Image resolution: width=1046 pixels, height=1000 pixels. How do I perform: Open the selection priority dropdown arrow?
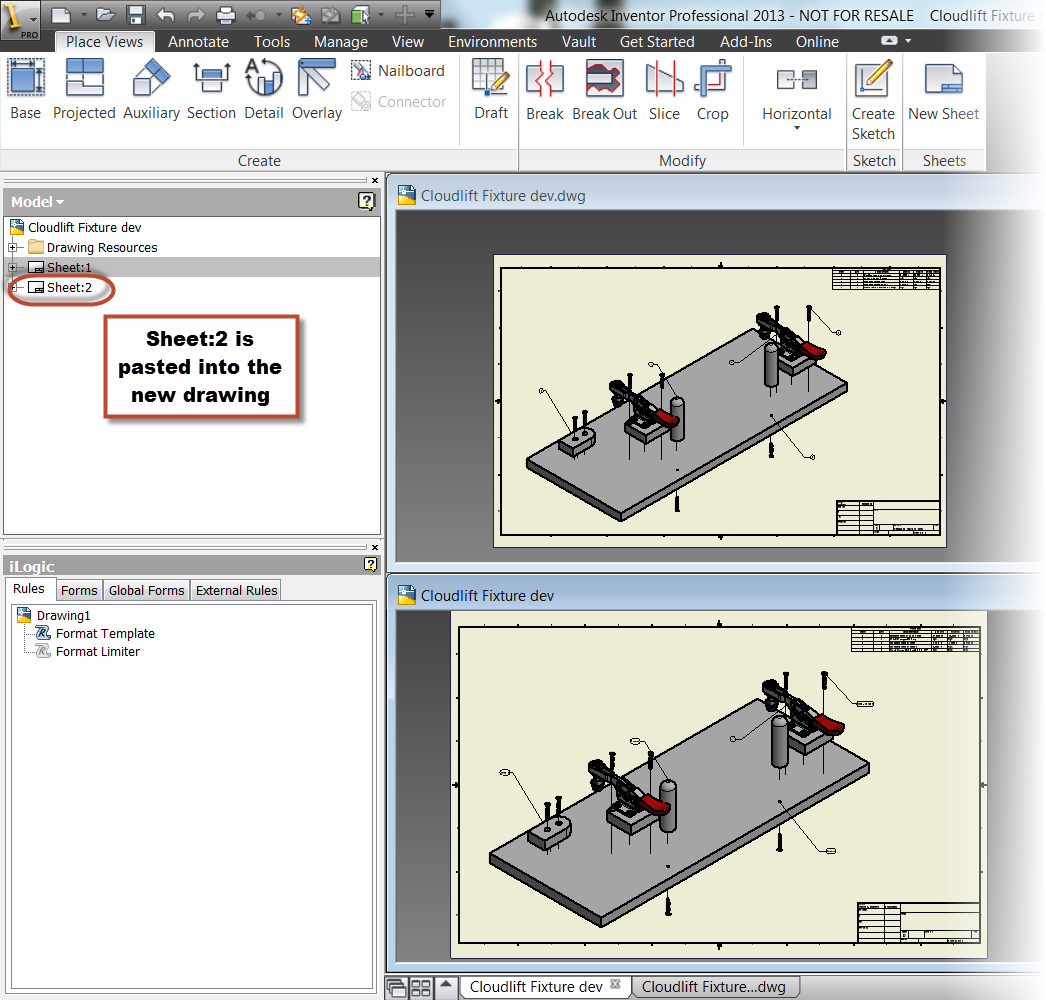(x=381, y=14)
